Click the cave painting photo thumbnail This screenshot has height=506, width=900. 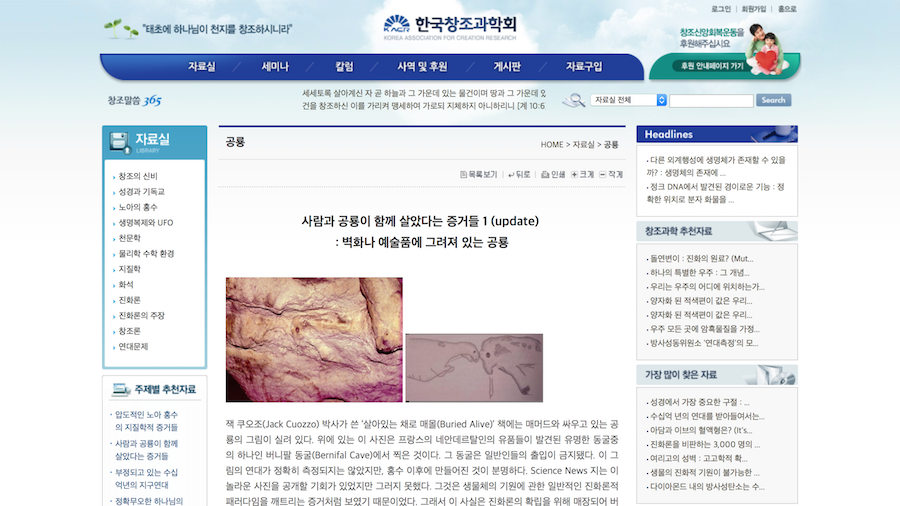pos(313,326)
